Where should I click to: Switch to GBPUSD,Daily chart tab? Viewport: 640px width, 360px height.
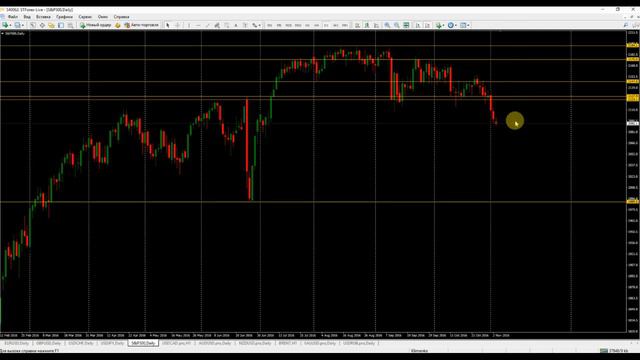(x=49, y=343)
